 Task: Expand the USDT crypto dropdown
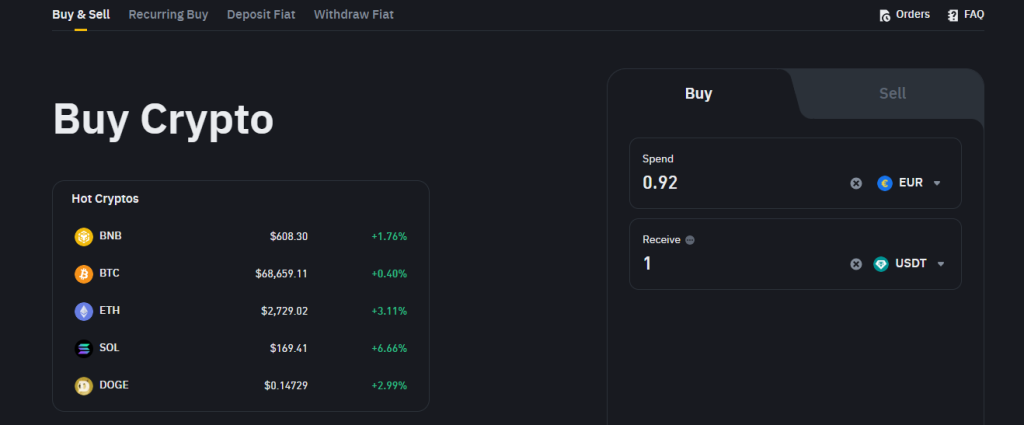pyautogui.click(x=940, y=264)
